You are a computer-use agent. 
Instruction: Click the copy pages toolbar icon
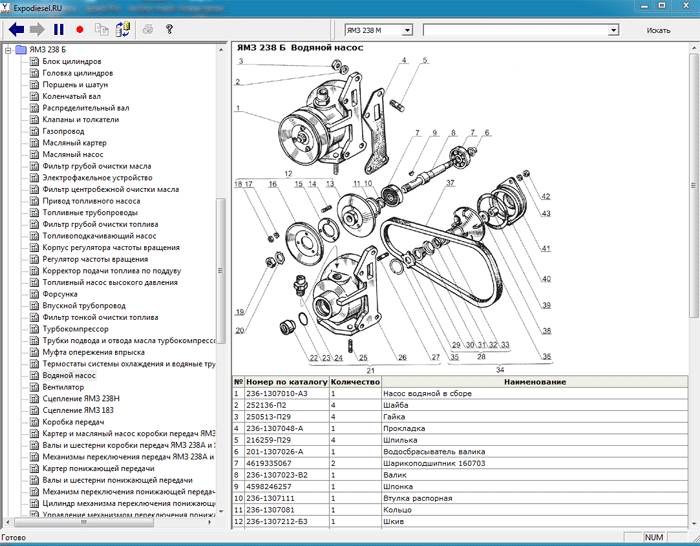click(101, 29)
